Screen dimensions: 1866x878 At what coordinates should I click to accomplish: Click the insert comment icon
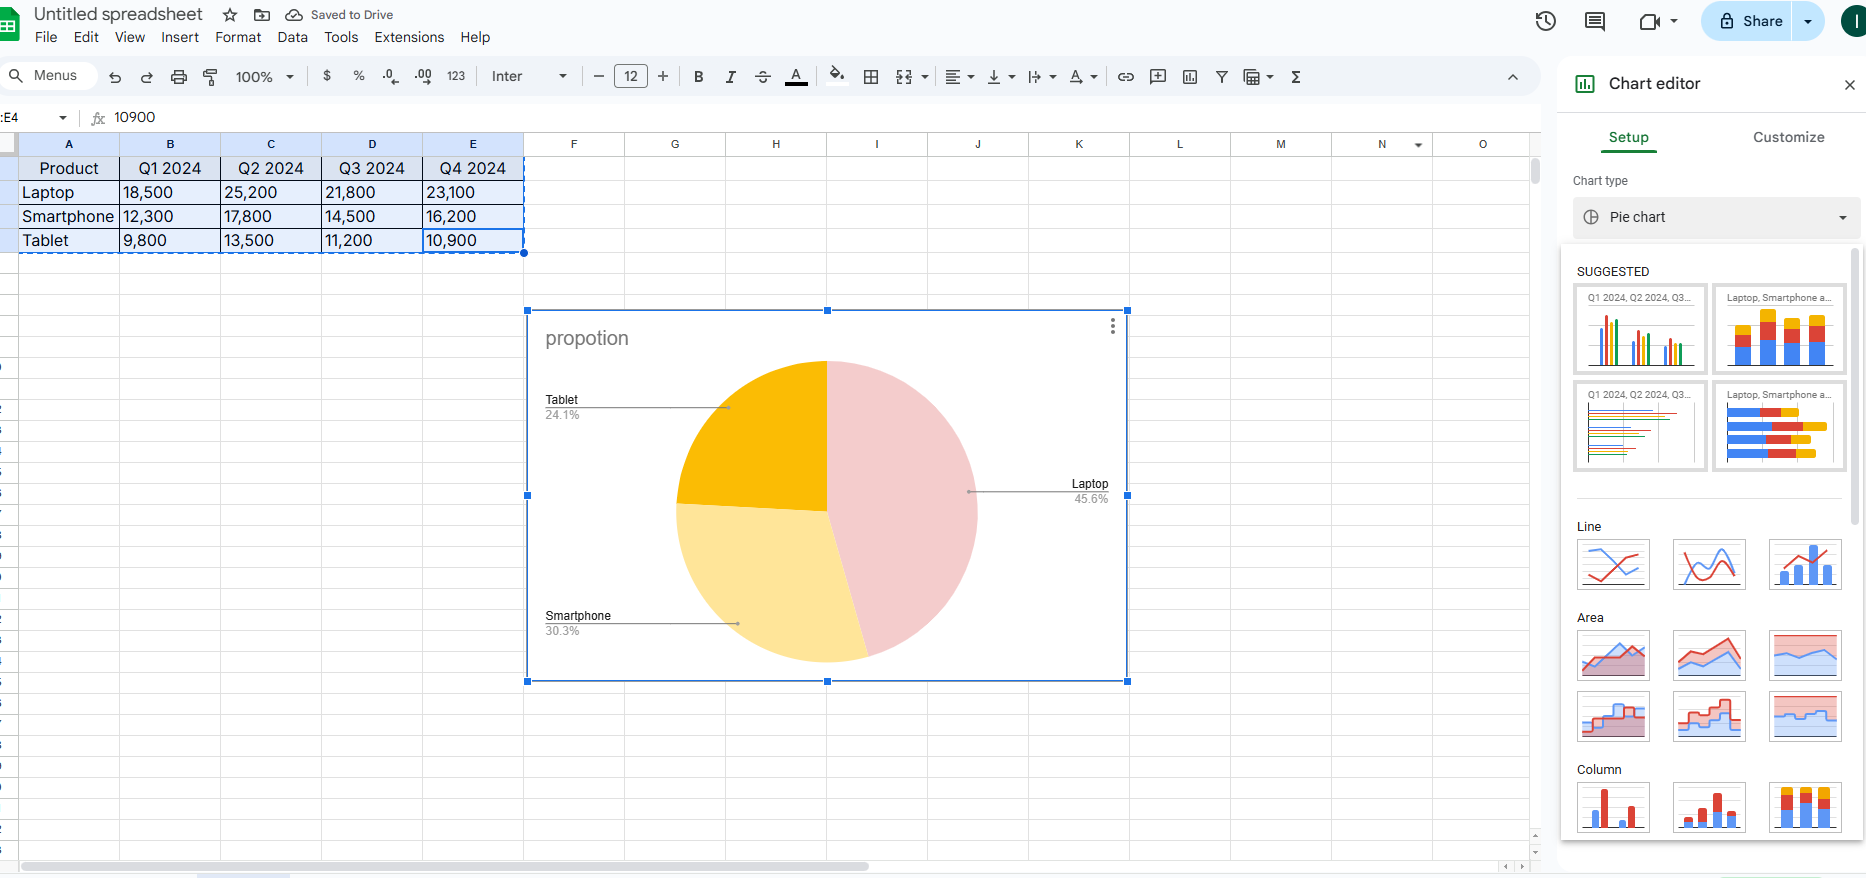(x=1158, y=77)
